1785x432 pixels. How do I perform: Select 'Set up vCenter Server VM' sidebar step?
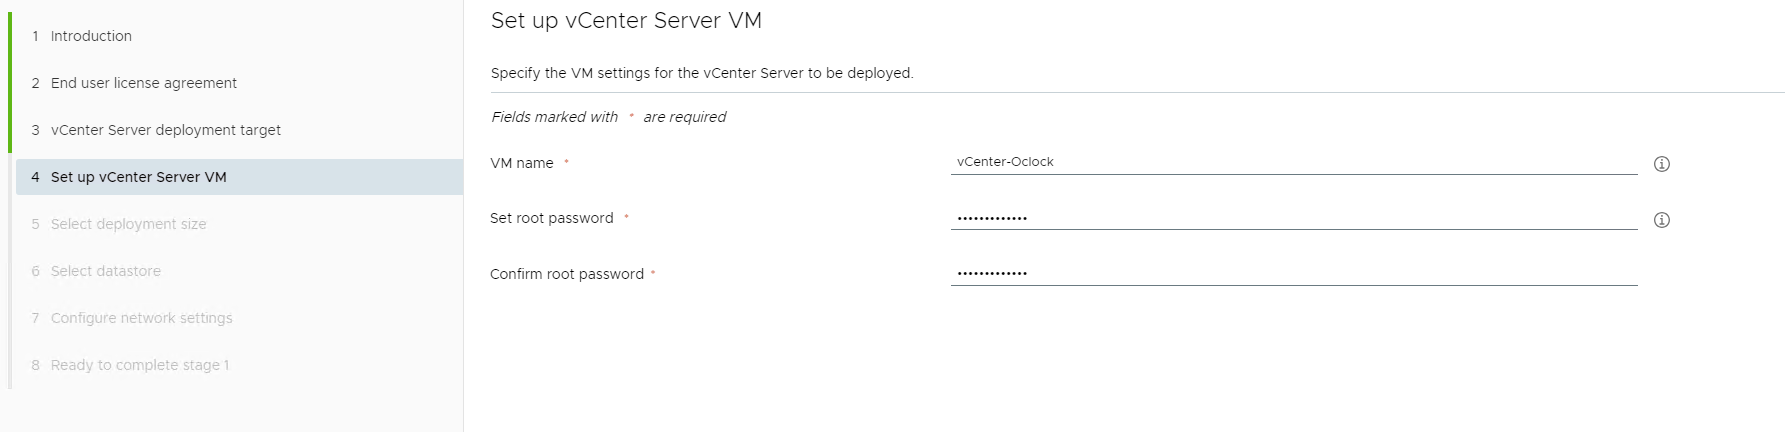(139, 177)
